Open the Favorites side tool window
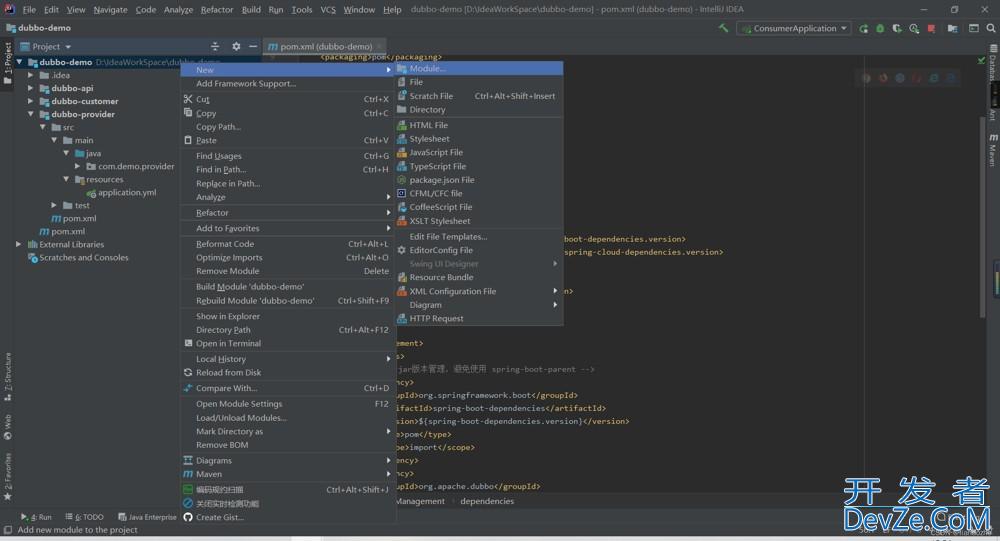 (x=8, y=476)
